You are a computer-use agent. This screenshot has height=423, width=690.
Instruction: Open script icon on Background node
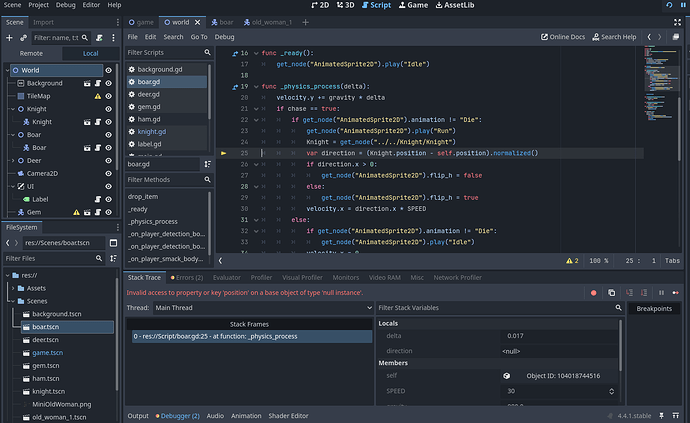(x=98, y=83)
